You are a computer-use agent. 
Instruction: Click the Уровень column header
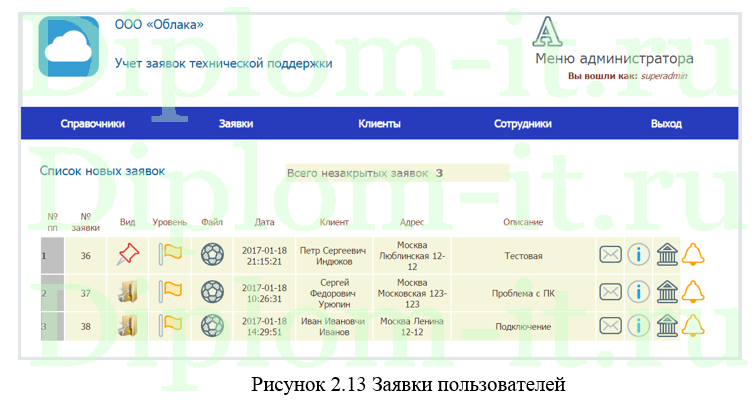[170, 222]
